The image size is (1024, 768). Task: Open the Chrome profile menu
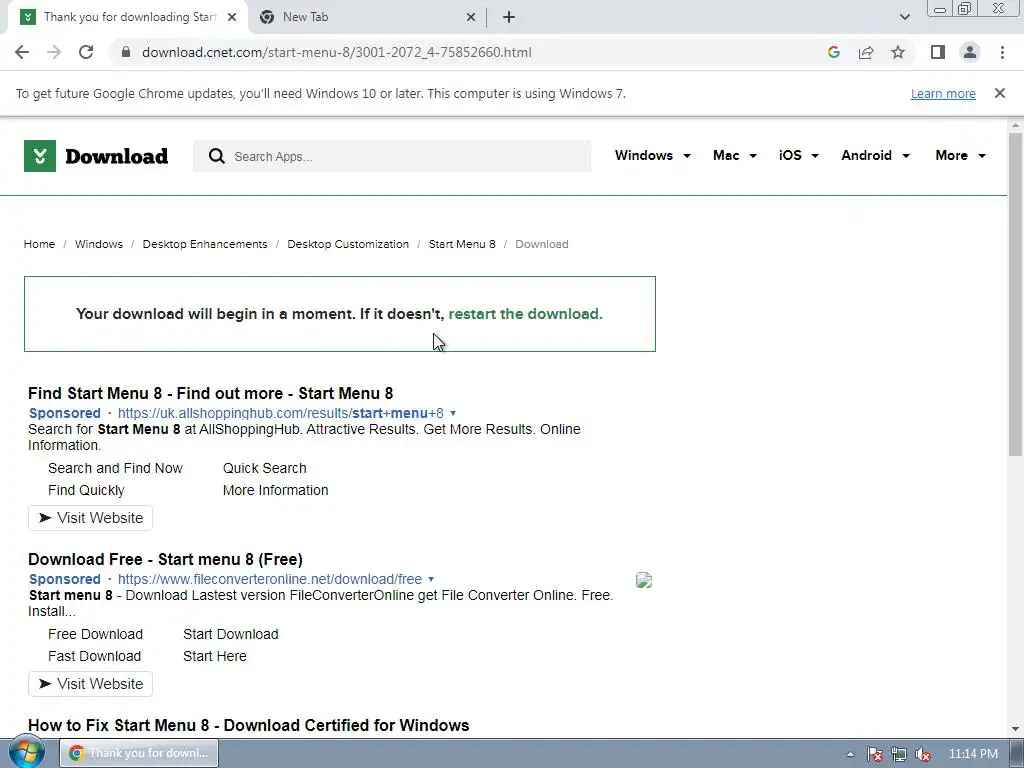point(970,52)
